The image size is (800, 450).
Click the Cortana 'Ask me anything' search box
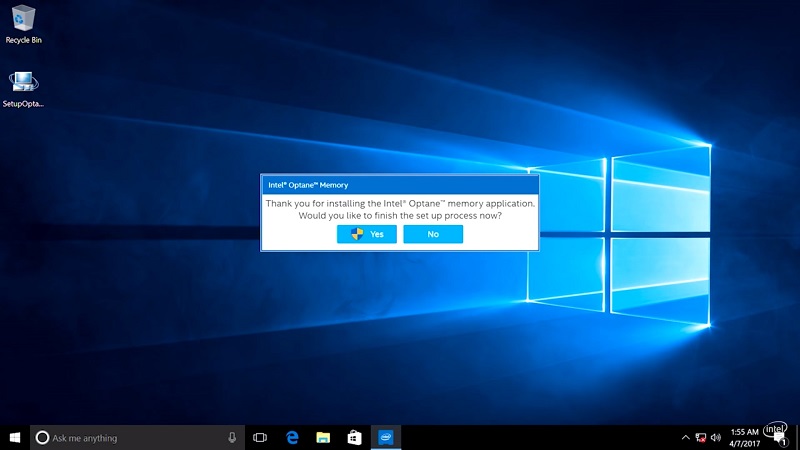130,438
